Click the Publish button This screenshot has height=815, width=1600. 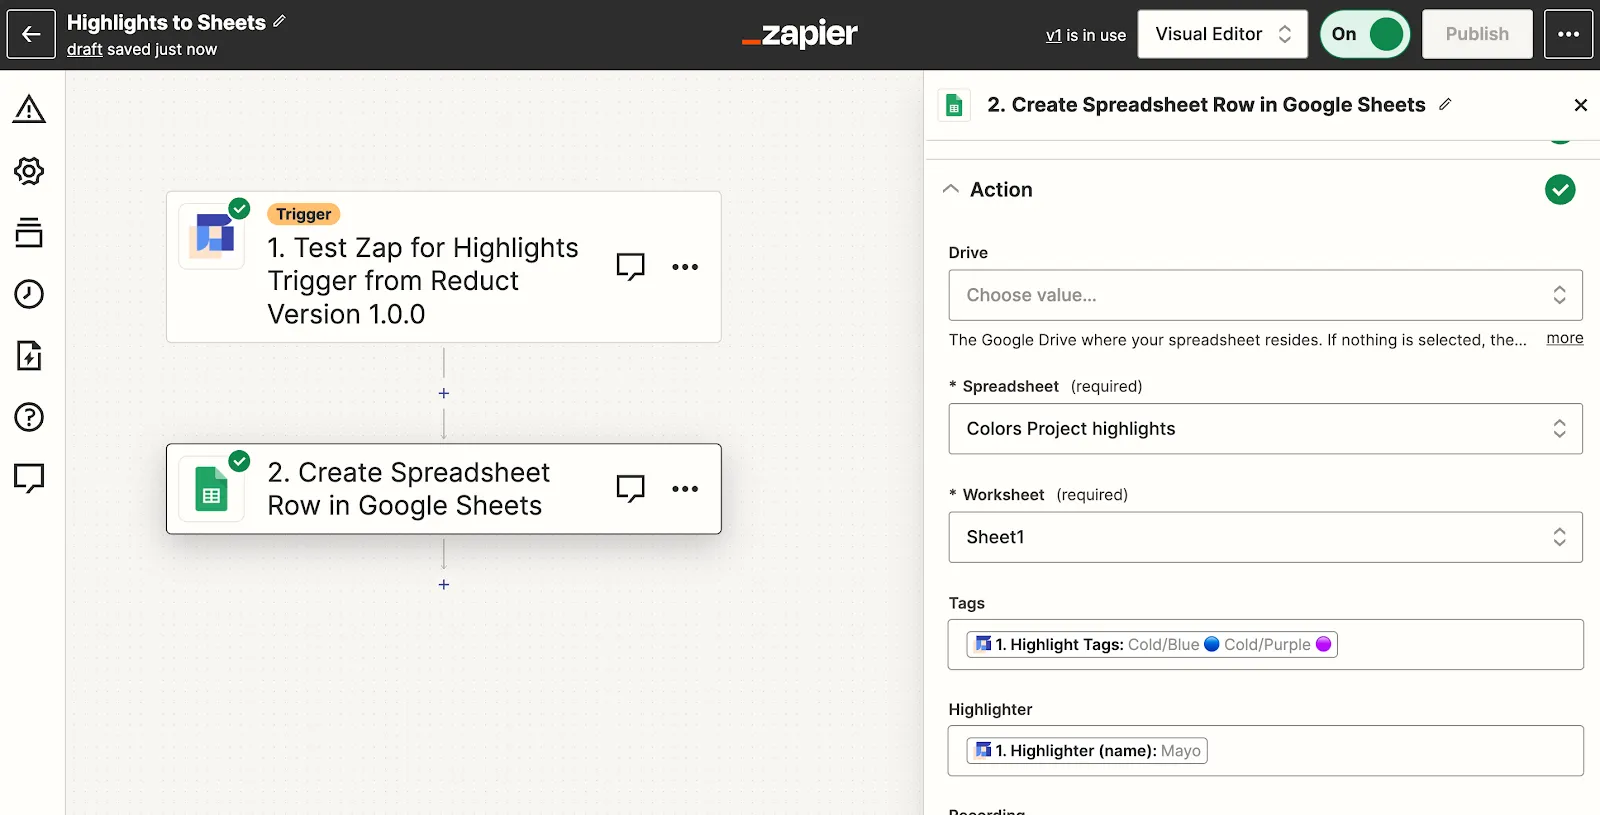point(1477,34)
